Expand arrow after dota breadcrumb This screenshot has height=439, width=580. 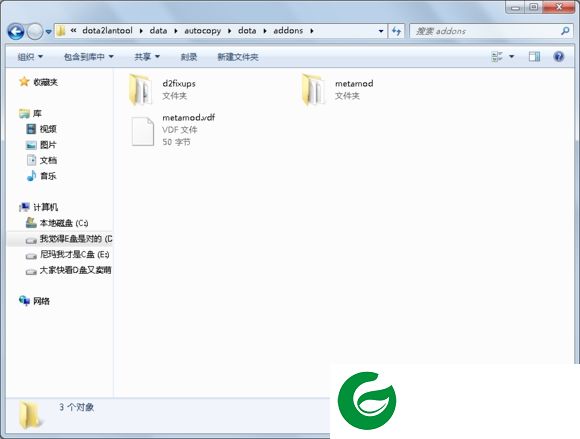pos(265,31)
